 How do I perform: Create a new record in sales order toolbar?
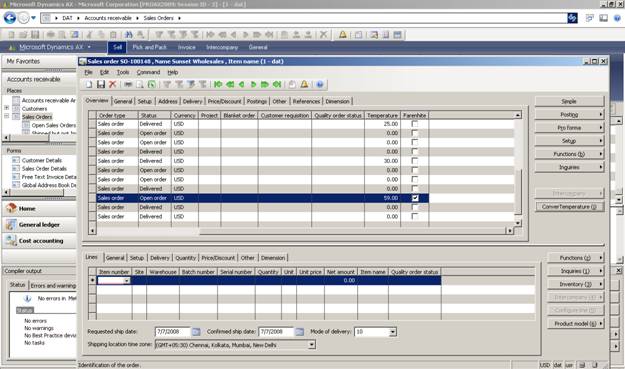click(x=89, y=84)
